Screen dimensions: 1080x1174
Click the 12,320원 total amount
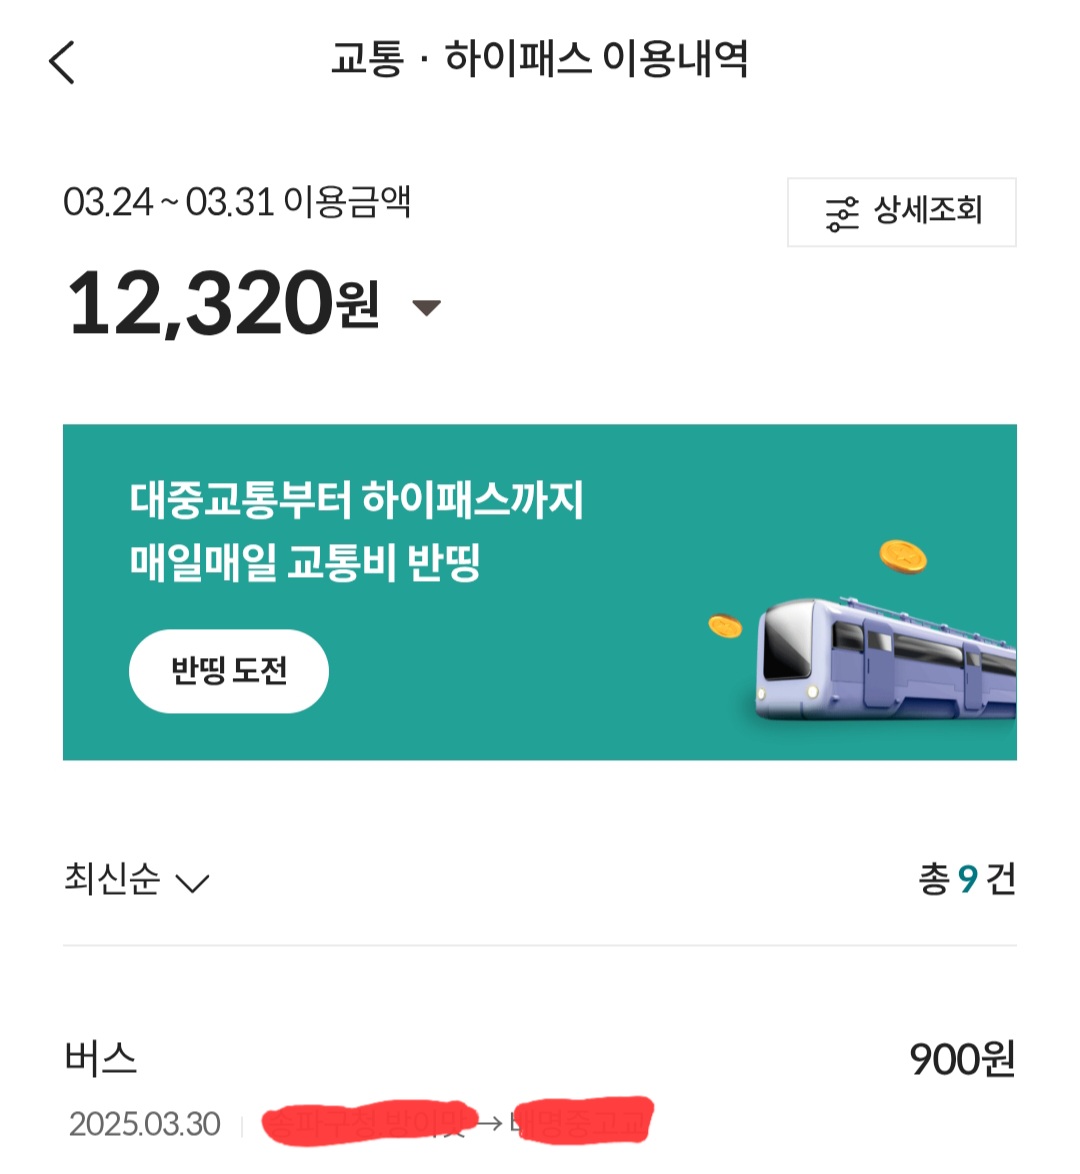pyautogui.click(x=222, y=303)
